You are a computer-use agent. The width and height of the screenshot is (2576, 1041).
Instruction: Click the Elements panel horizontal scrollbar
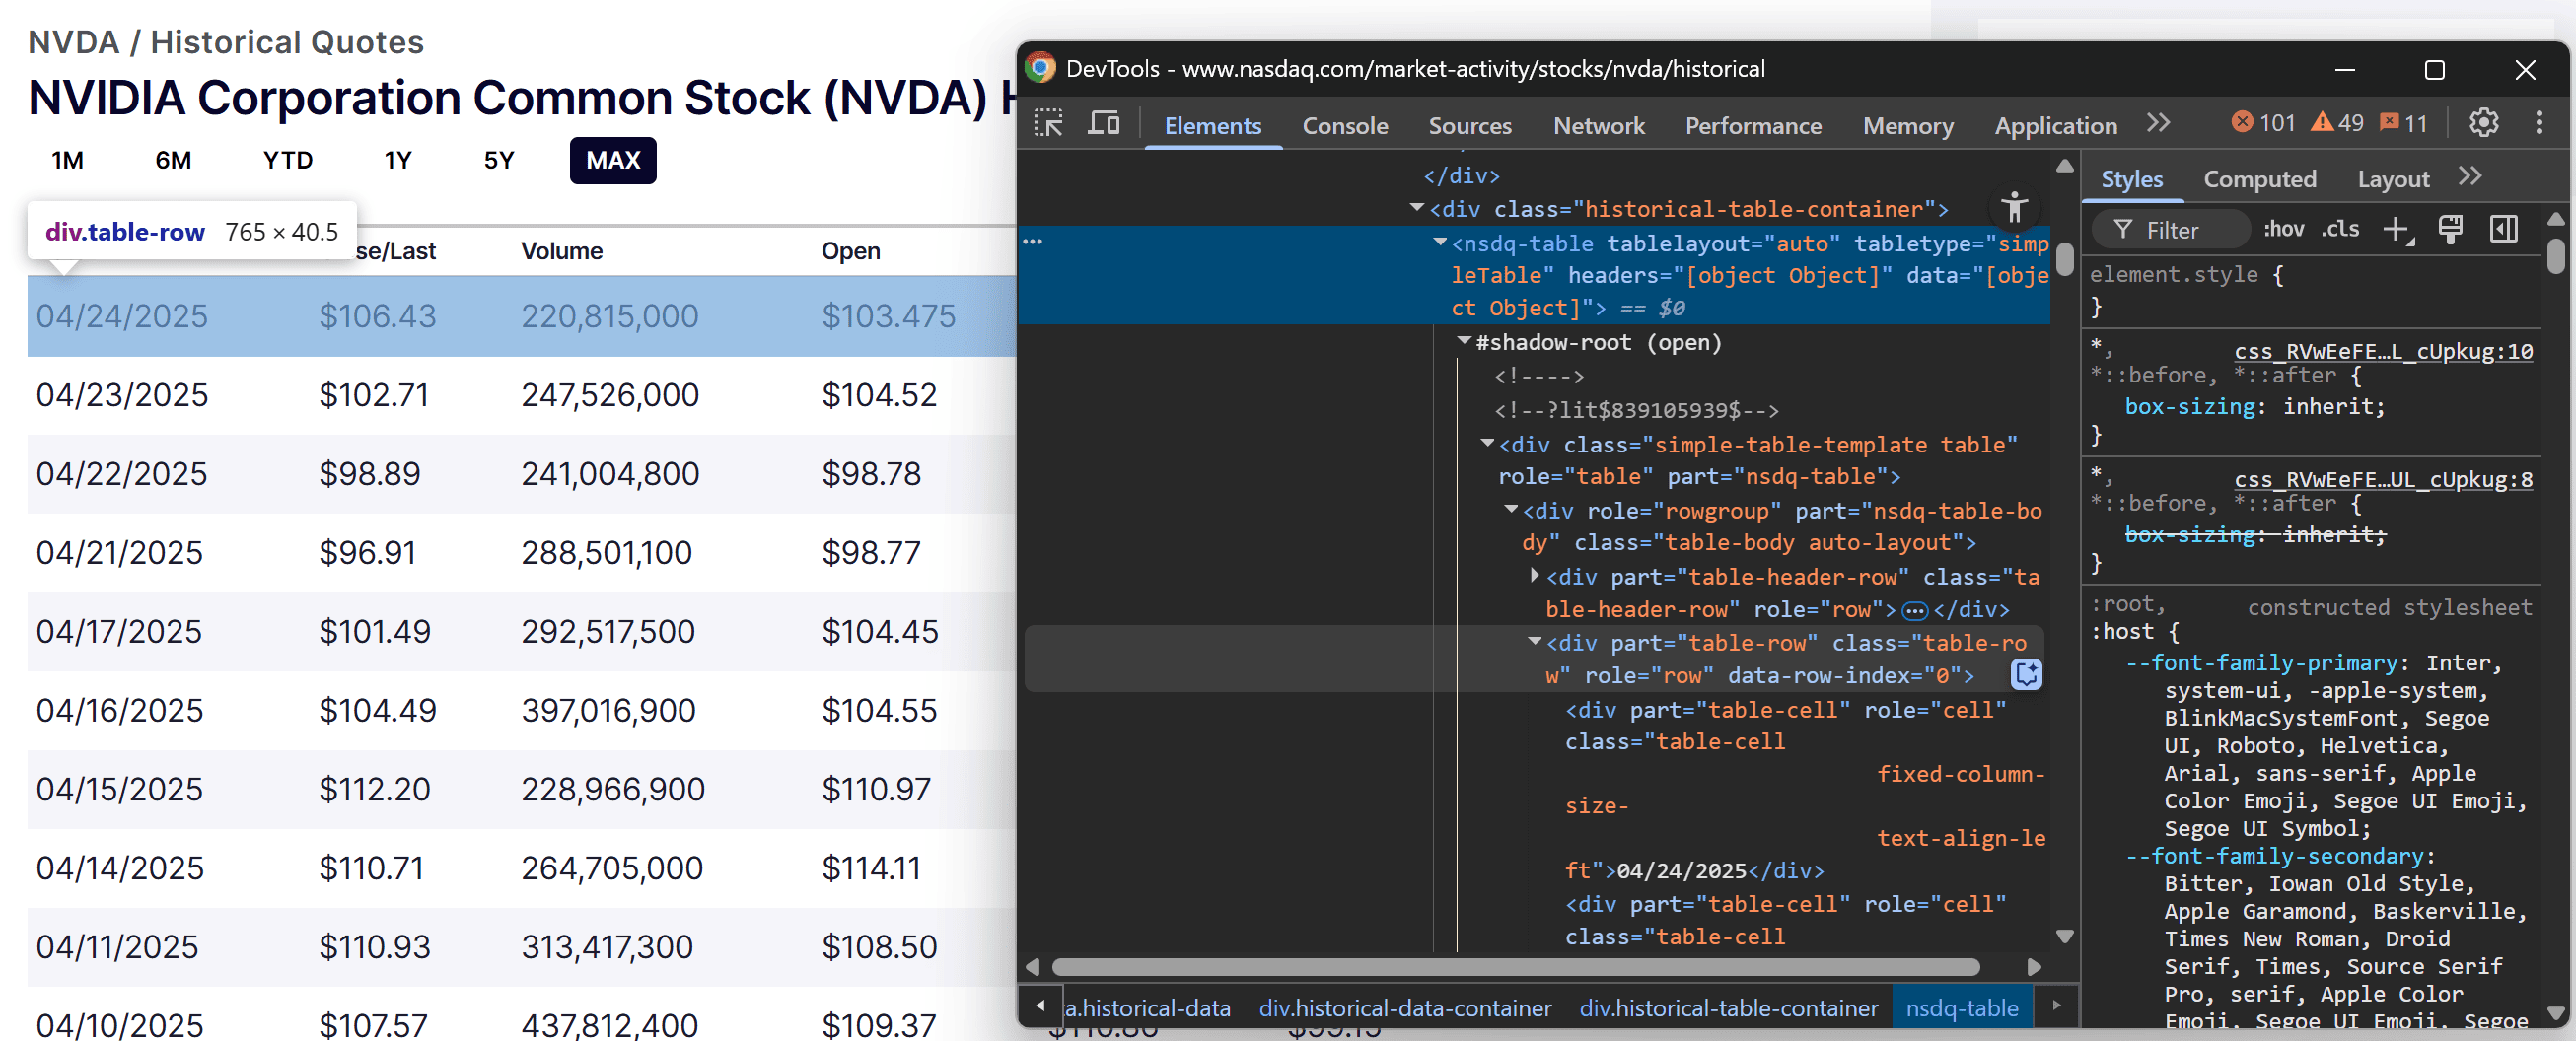click(1515, 967)
